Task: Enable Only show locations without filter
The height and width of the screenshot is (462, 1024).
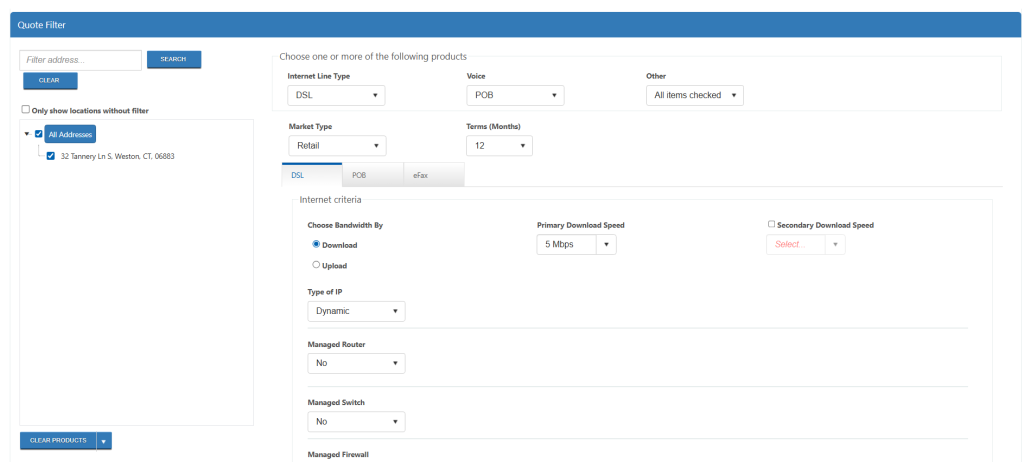Action: pos(25,110)
